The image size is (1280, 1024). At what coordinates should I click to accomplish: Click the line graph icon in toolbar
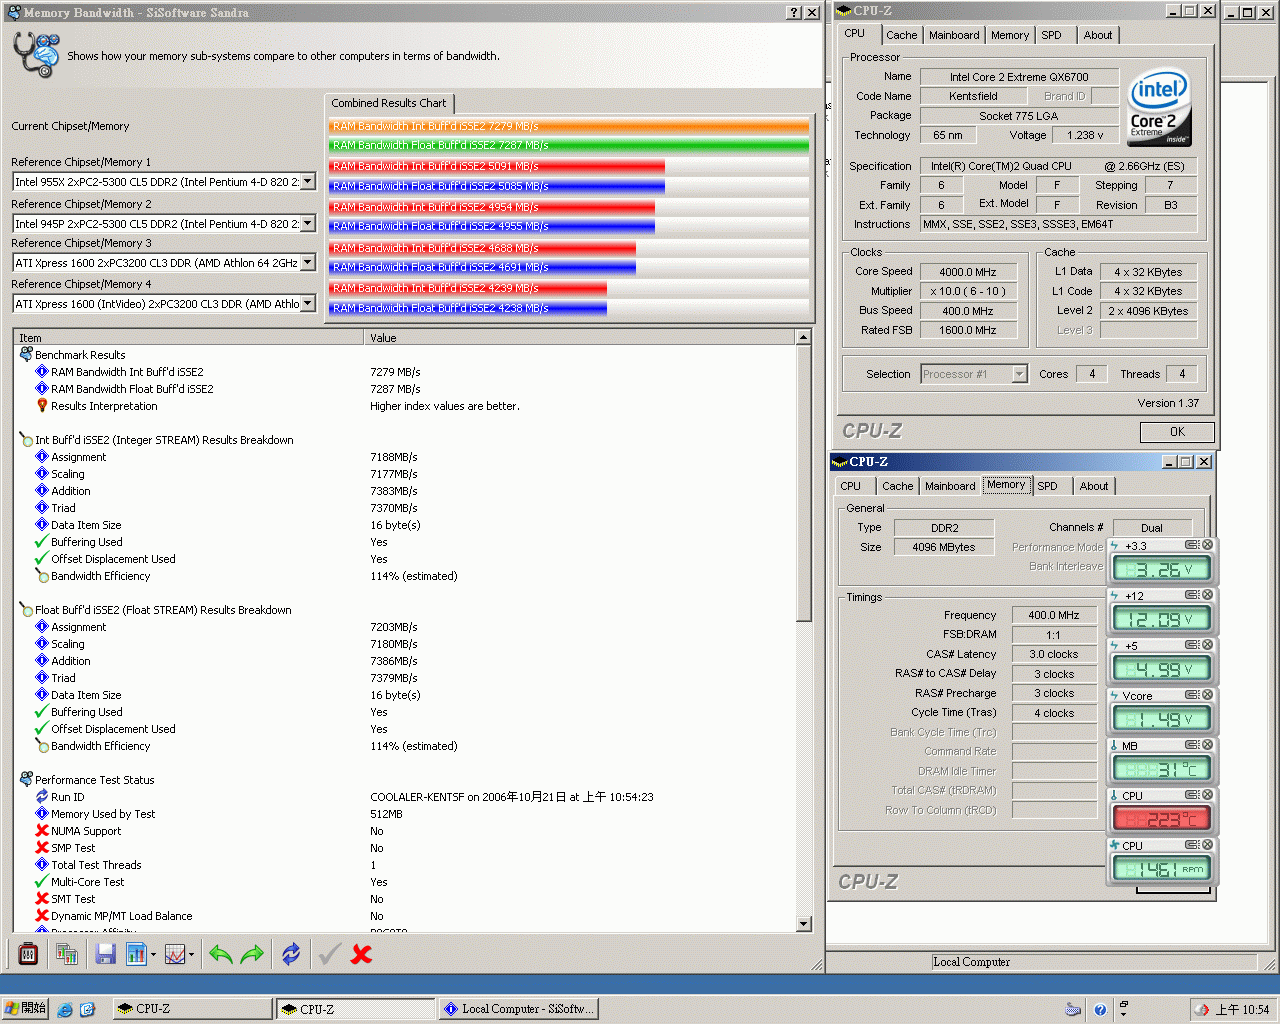point(175,954)
